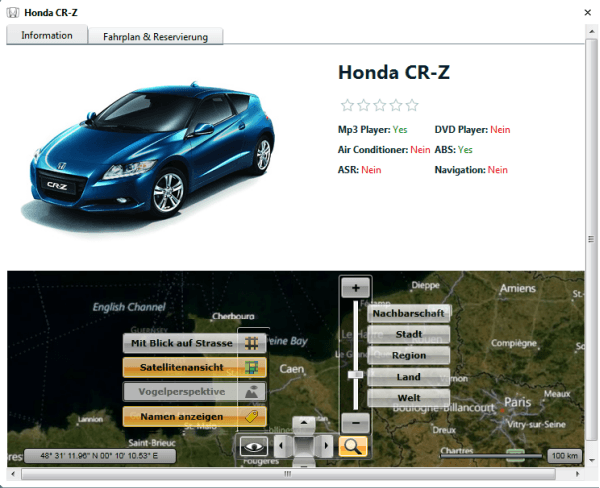Click the Honda CR-Z heading text
This screenshot has width=600, height=488.
click(394, 72)
